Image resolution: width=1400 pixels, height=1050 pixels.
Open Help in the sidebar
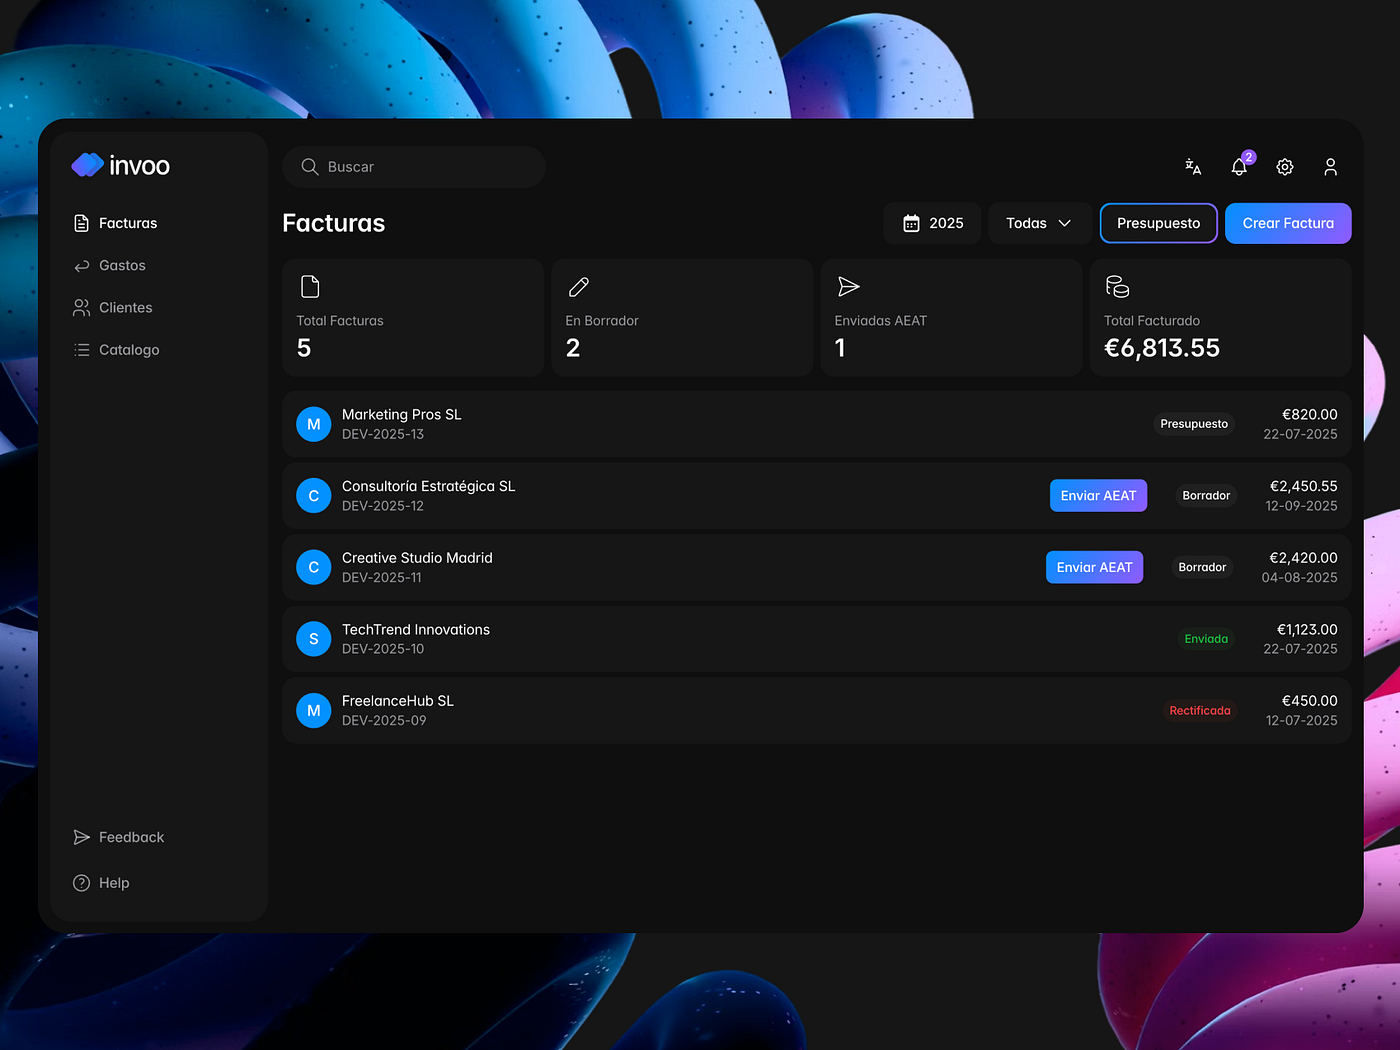pos(101,883)
